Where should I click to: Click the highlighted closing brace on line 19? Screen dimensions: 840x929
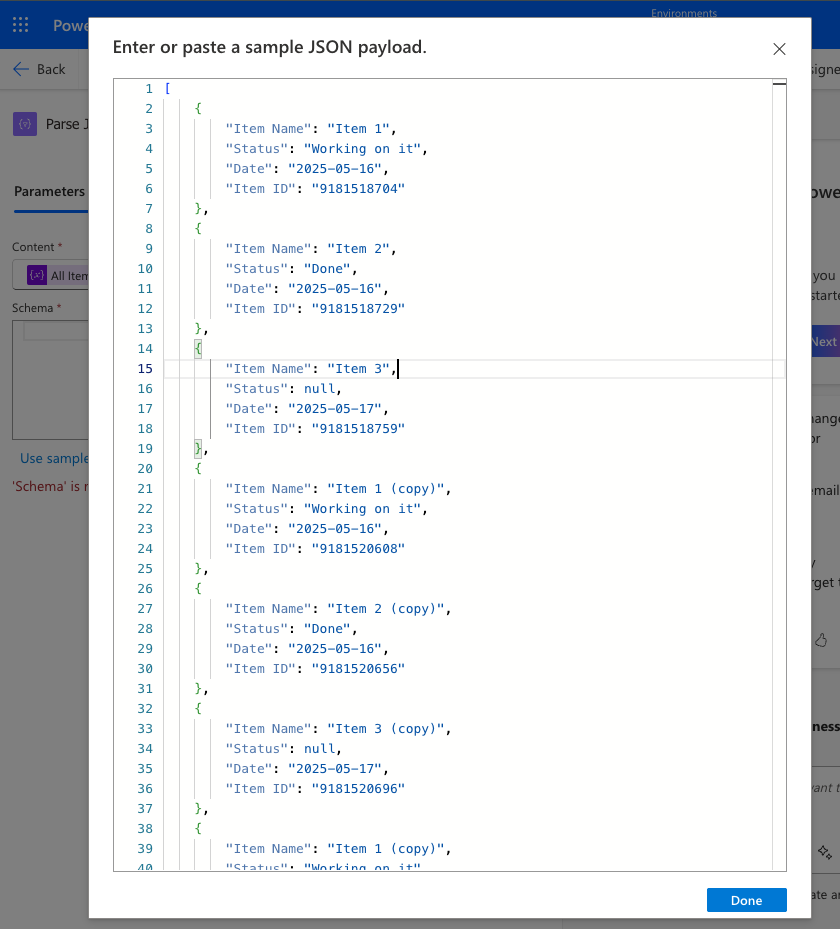pyautogui.click(x=198, y=449)
